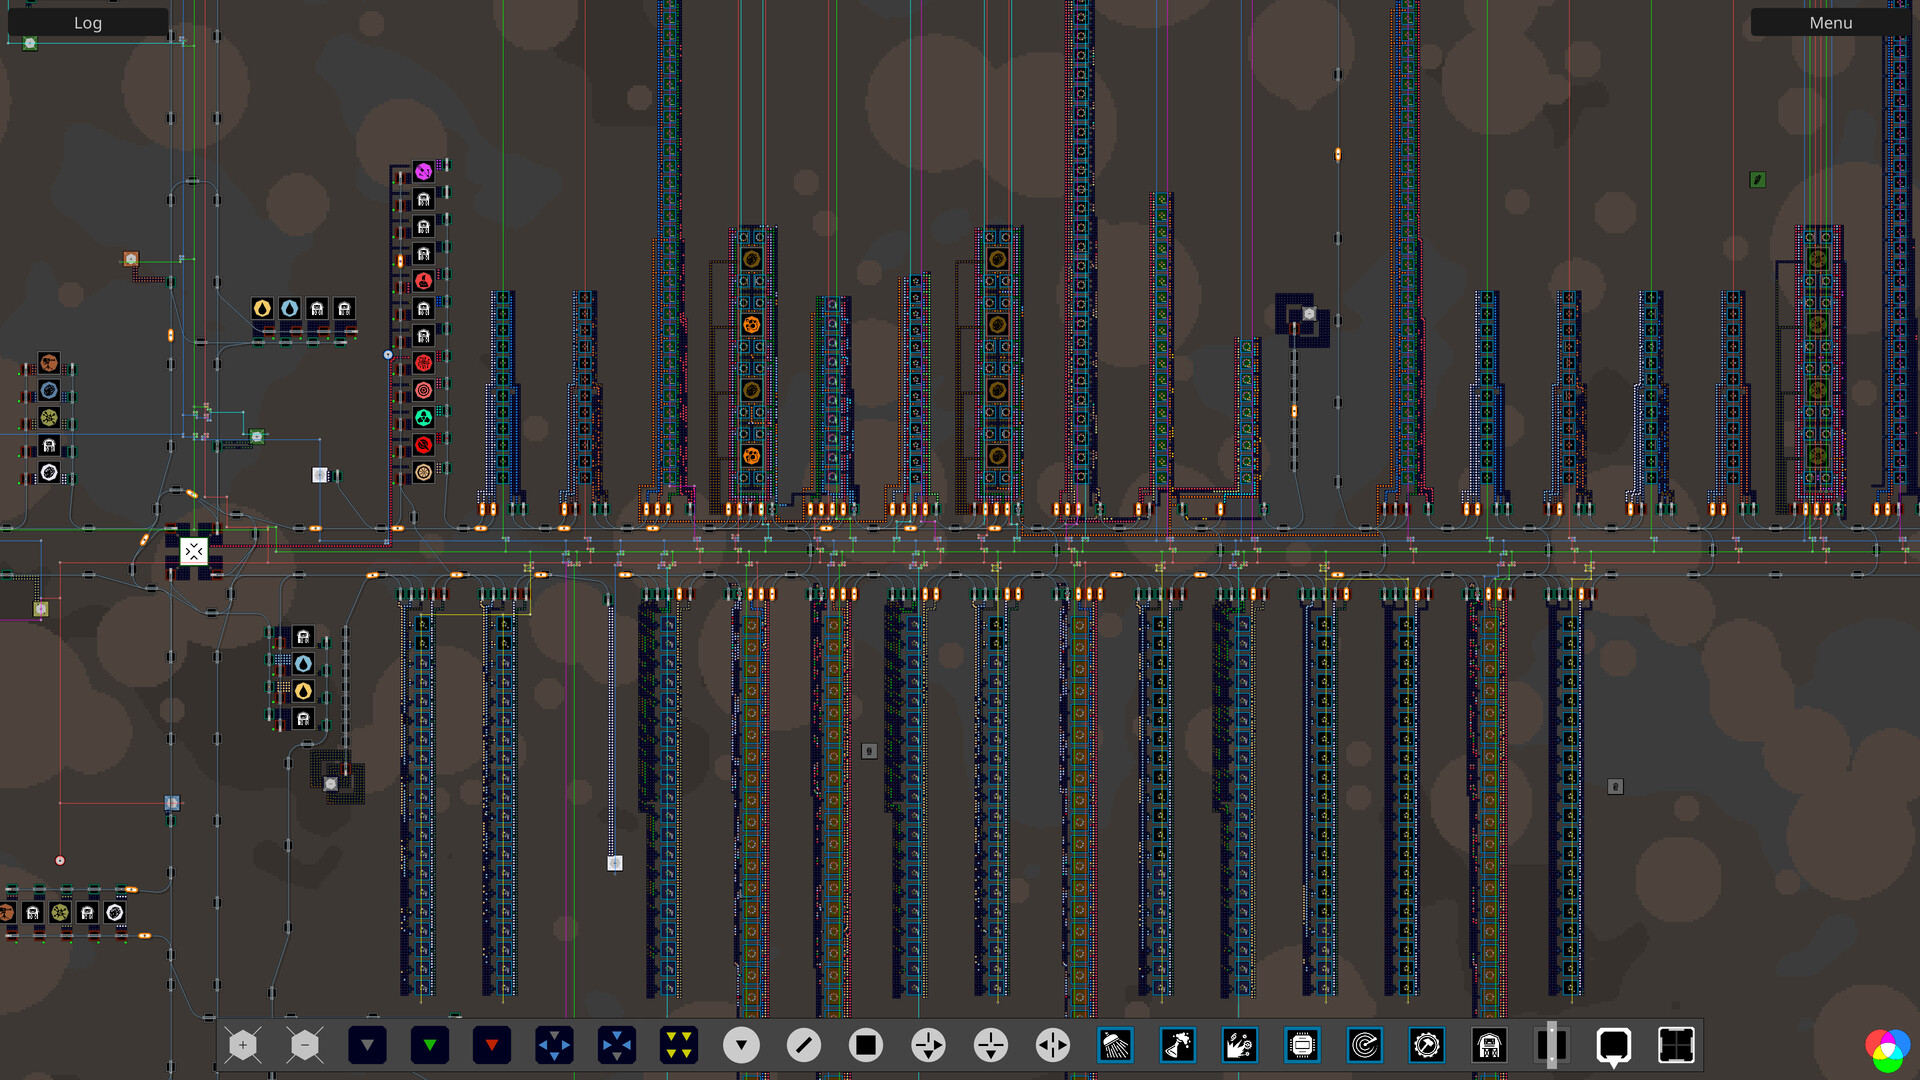Select the radar spiral building icon
Screen dimensions: 1920x1080
point(1364,1046)
